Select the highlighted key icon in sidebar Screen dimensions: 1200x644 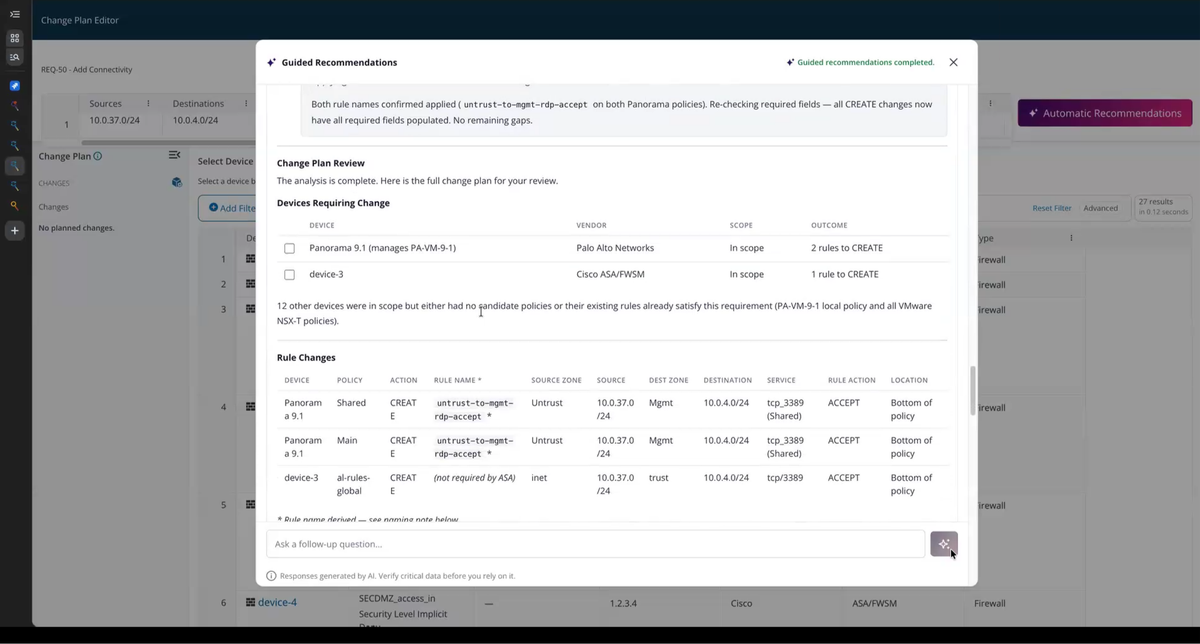tap(15, 166)
